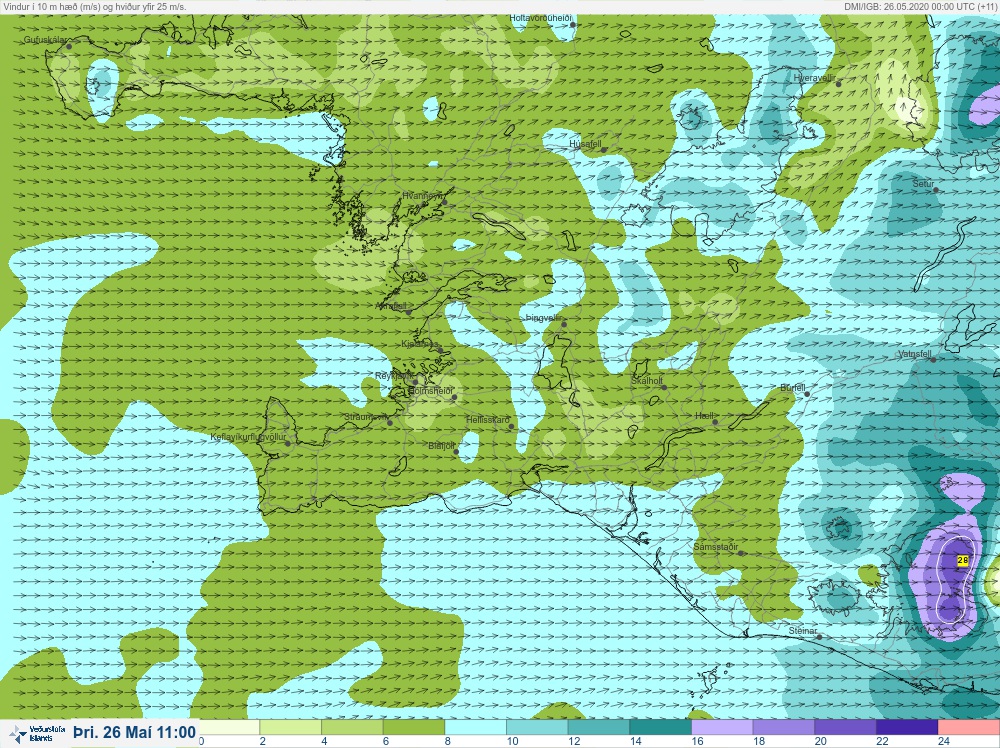
Task: Click the Veðurstofa Íslands logo
Action: [x=35, y=733]
